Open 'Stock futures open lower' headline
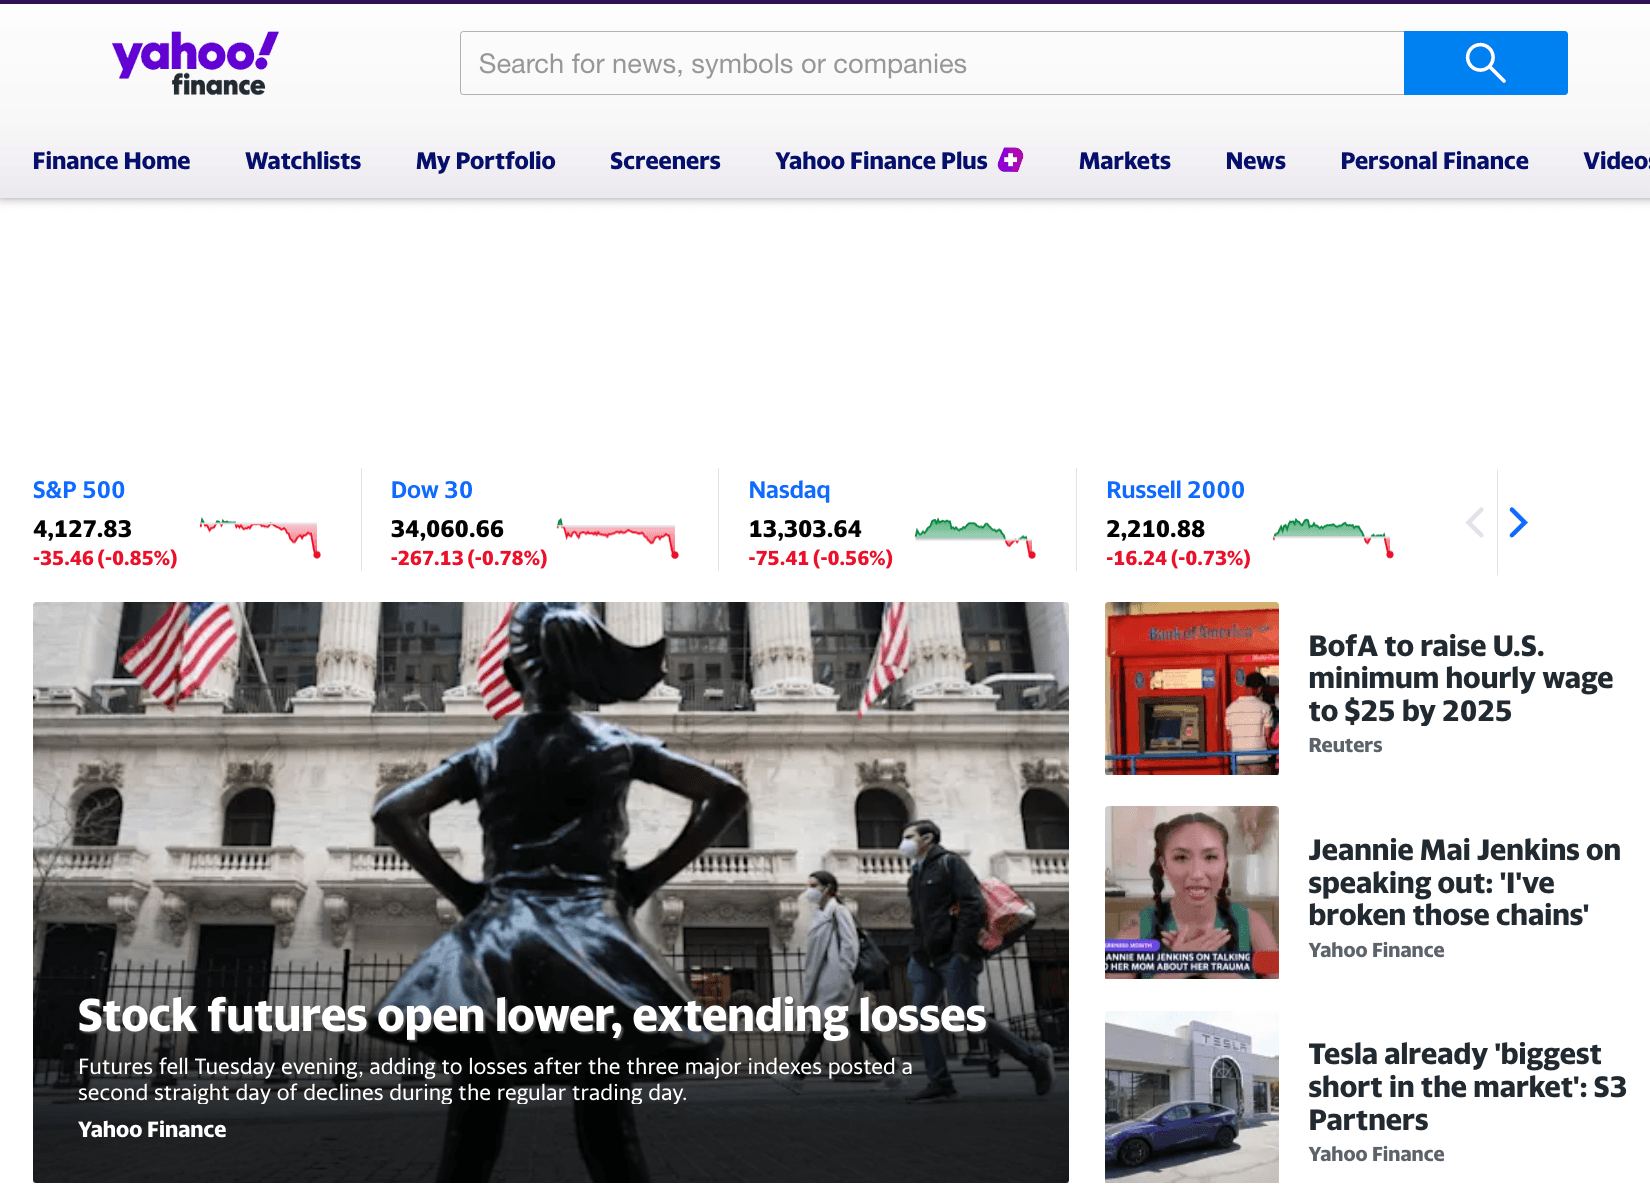 (x=532, y=1016)
